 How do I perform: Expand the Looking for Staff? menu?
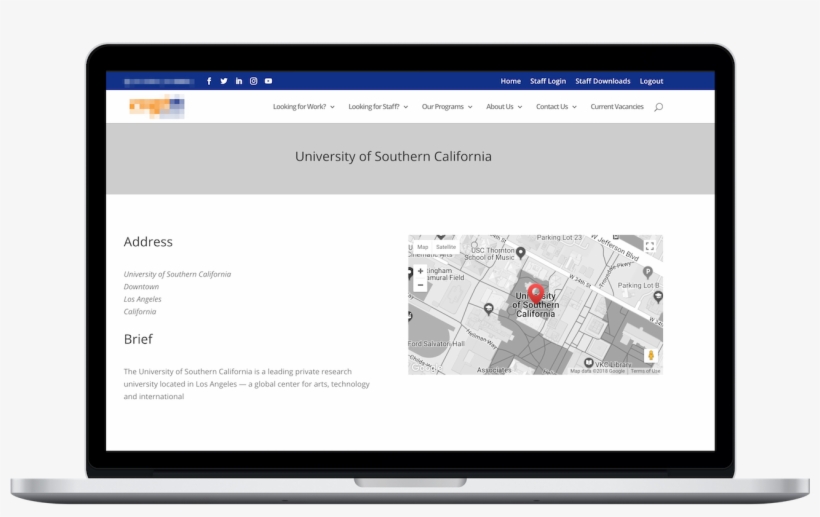point(378,107)
